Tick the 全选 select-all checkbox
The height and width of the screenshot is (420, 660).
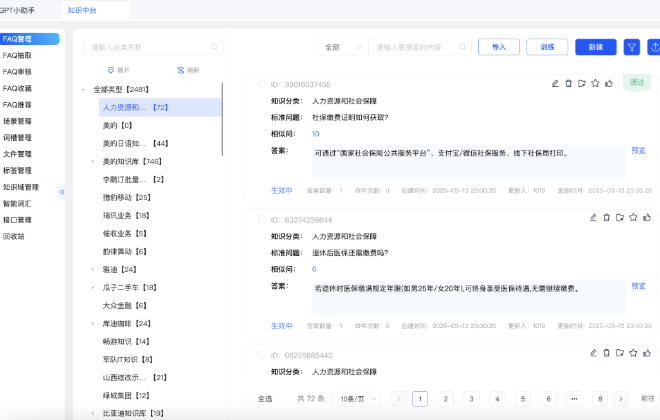(248, 398)
